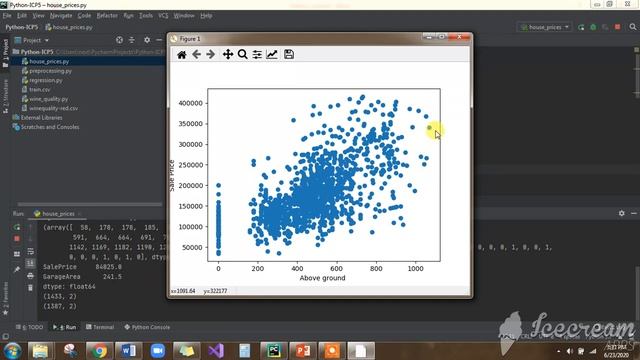
Task: Open the Navigate menu
Action: (61, 16)
